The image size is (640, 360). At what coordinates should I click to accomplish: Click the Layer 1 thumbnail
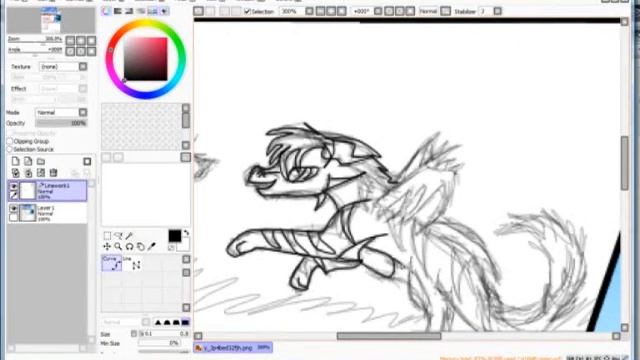click(x=28, y=213)
